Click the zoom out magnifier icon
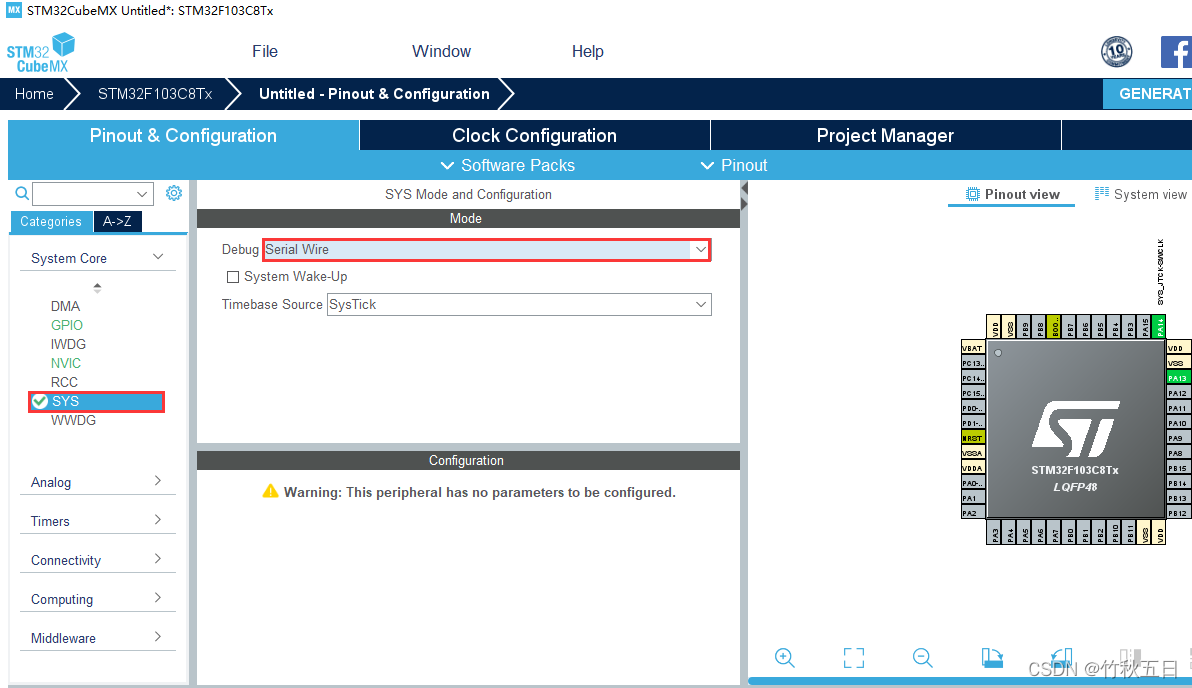Image resolution: width=1192 pixels, height=688 pixels. [x=923, y=658]
